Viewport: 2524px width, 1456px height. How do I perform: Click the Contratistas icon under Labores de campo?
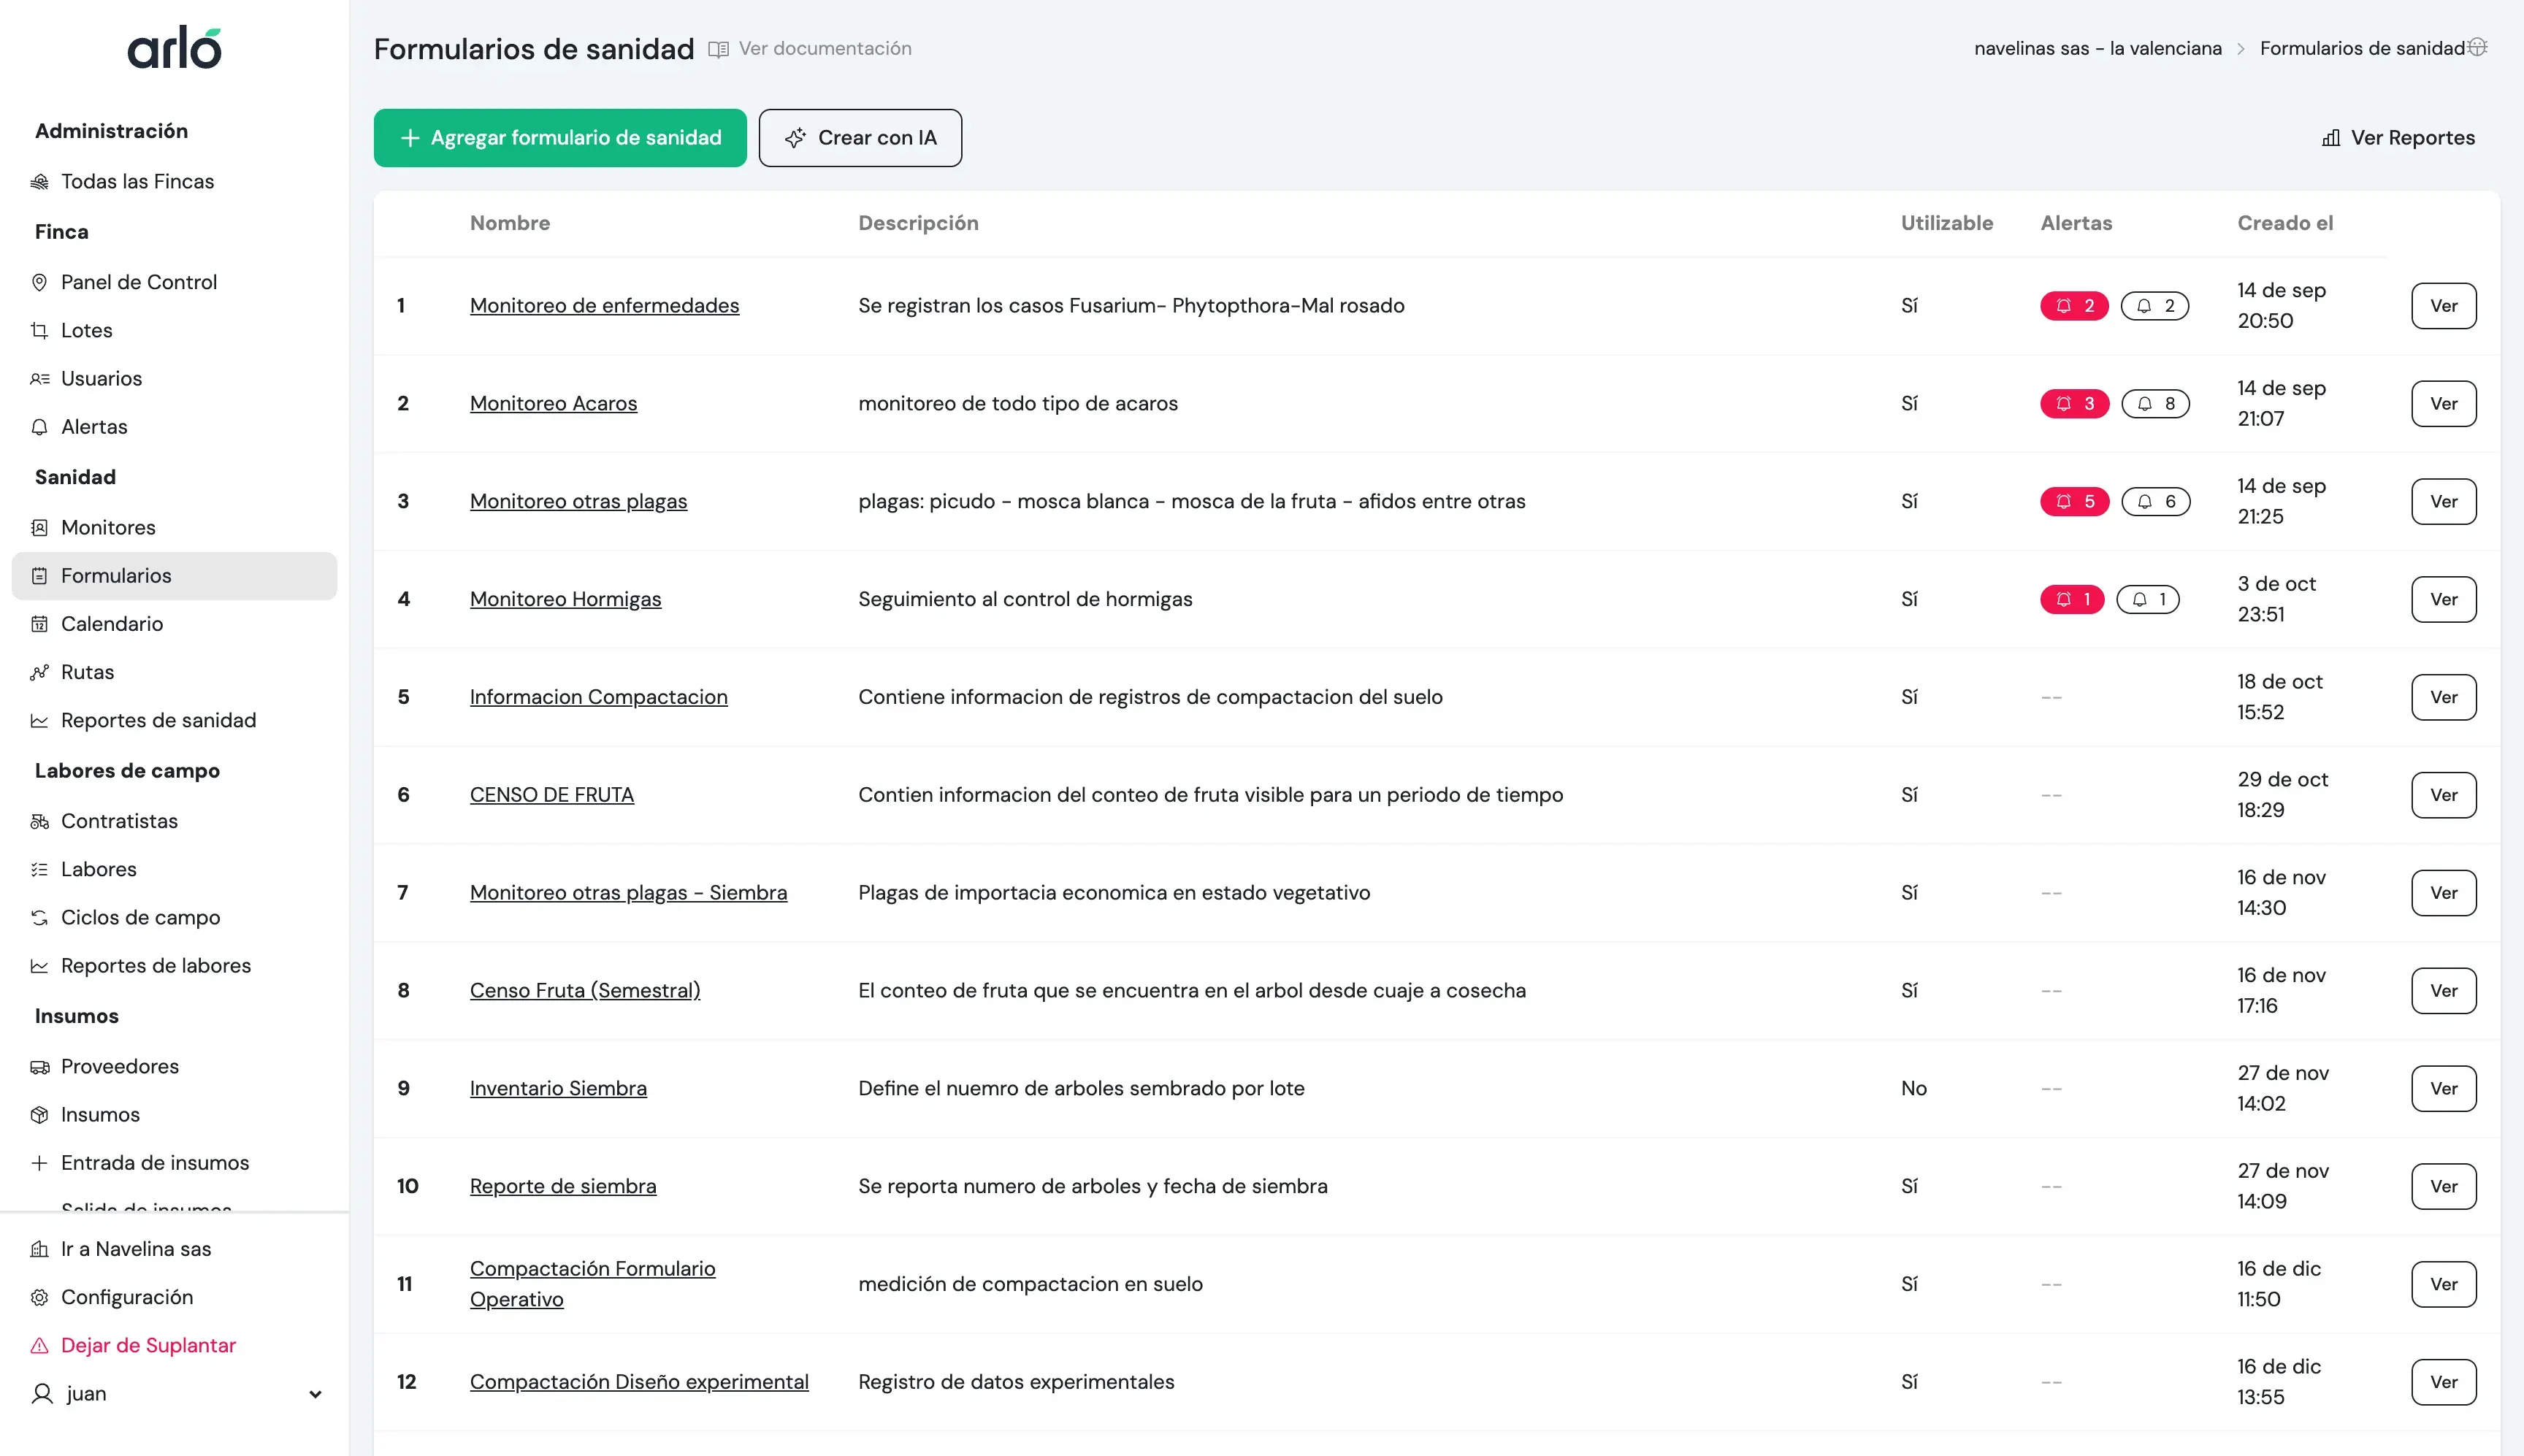point(39,820)
